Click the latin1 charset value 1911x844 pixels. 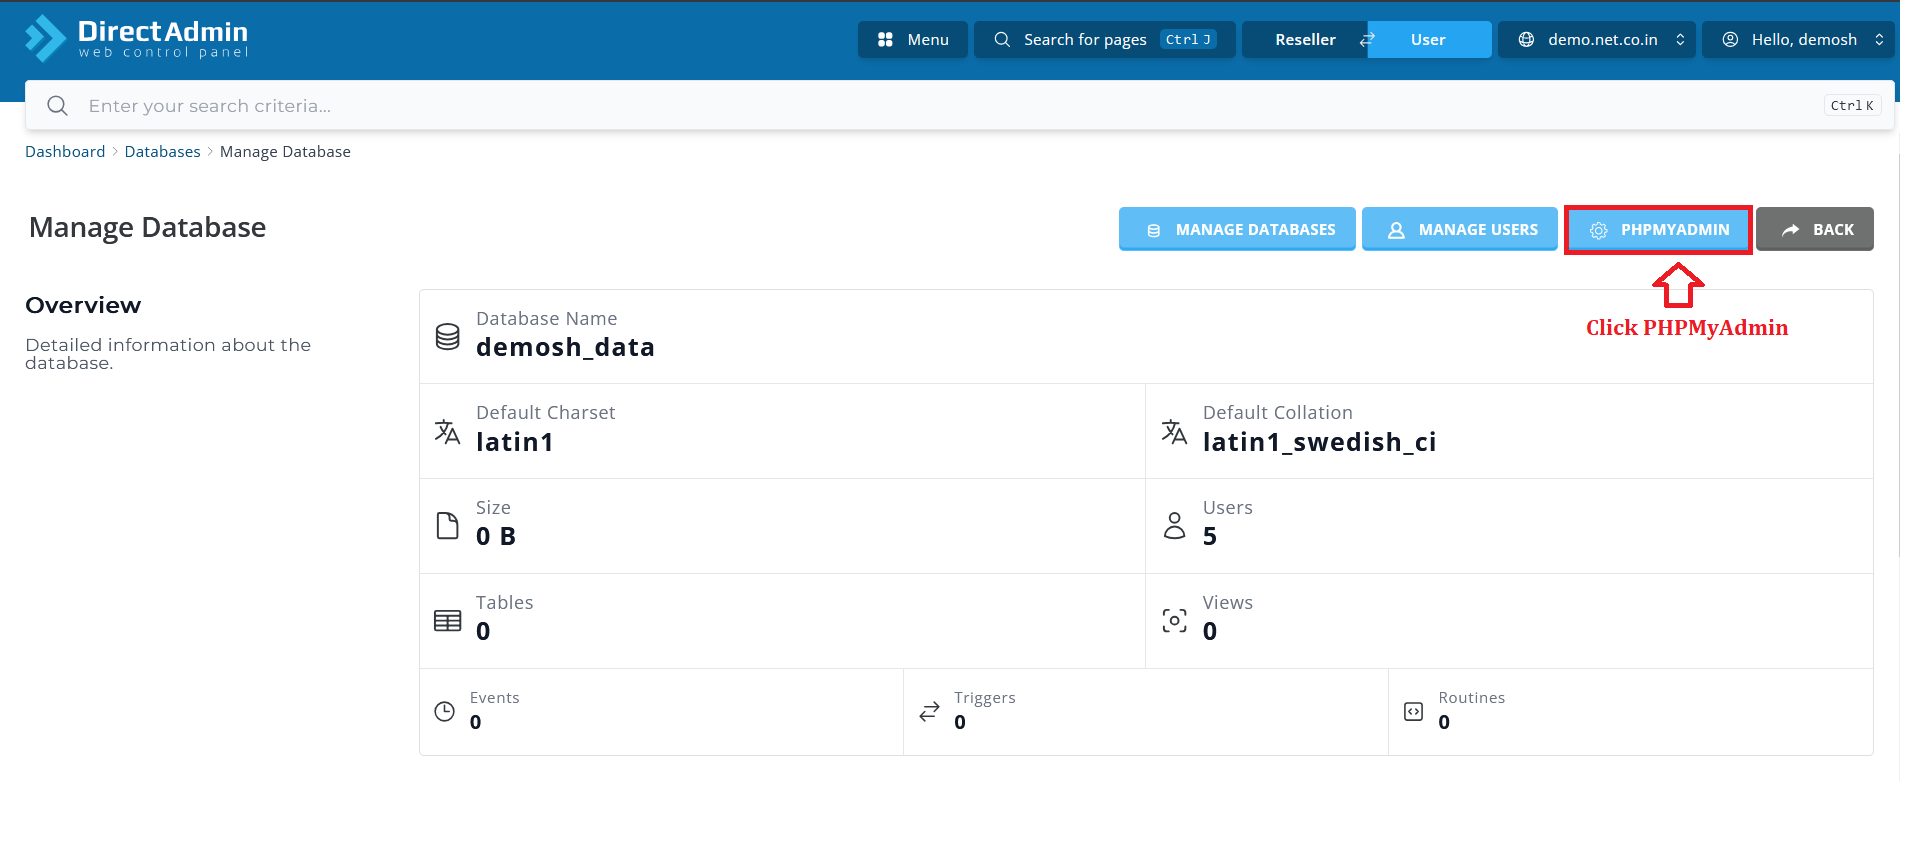tap(515, 442)
